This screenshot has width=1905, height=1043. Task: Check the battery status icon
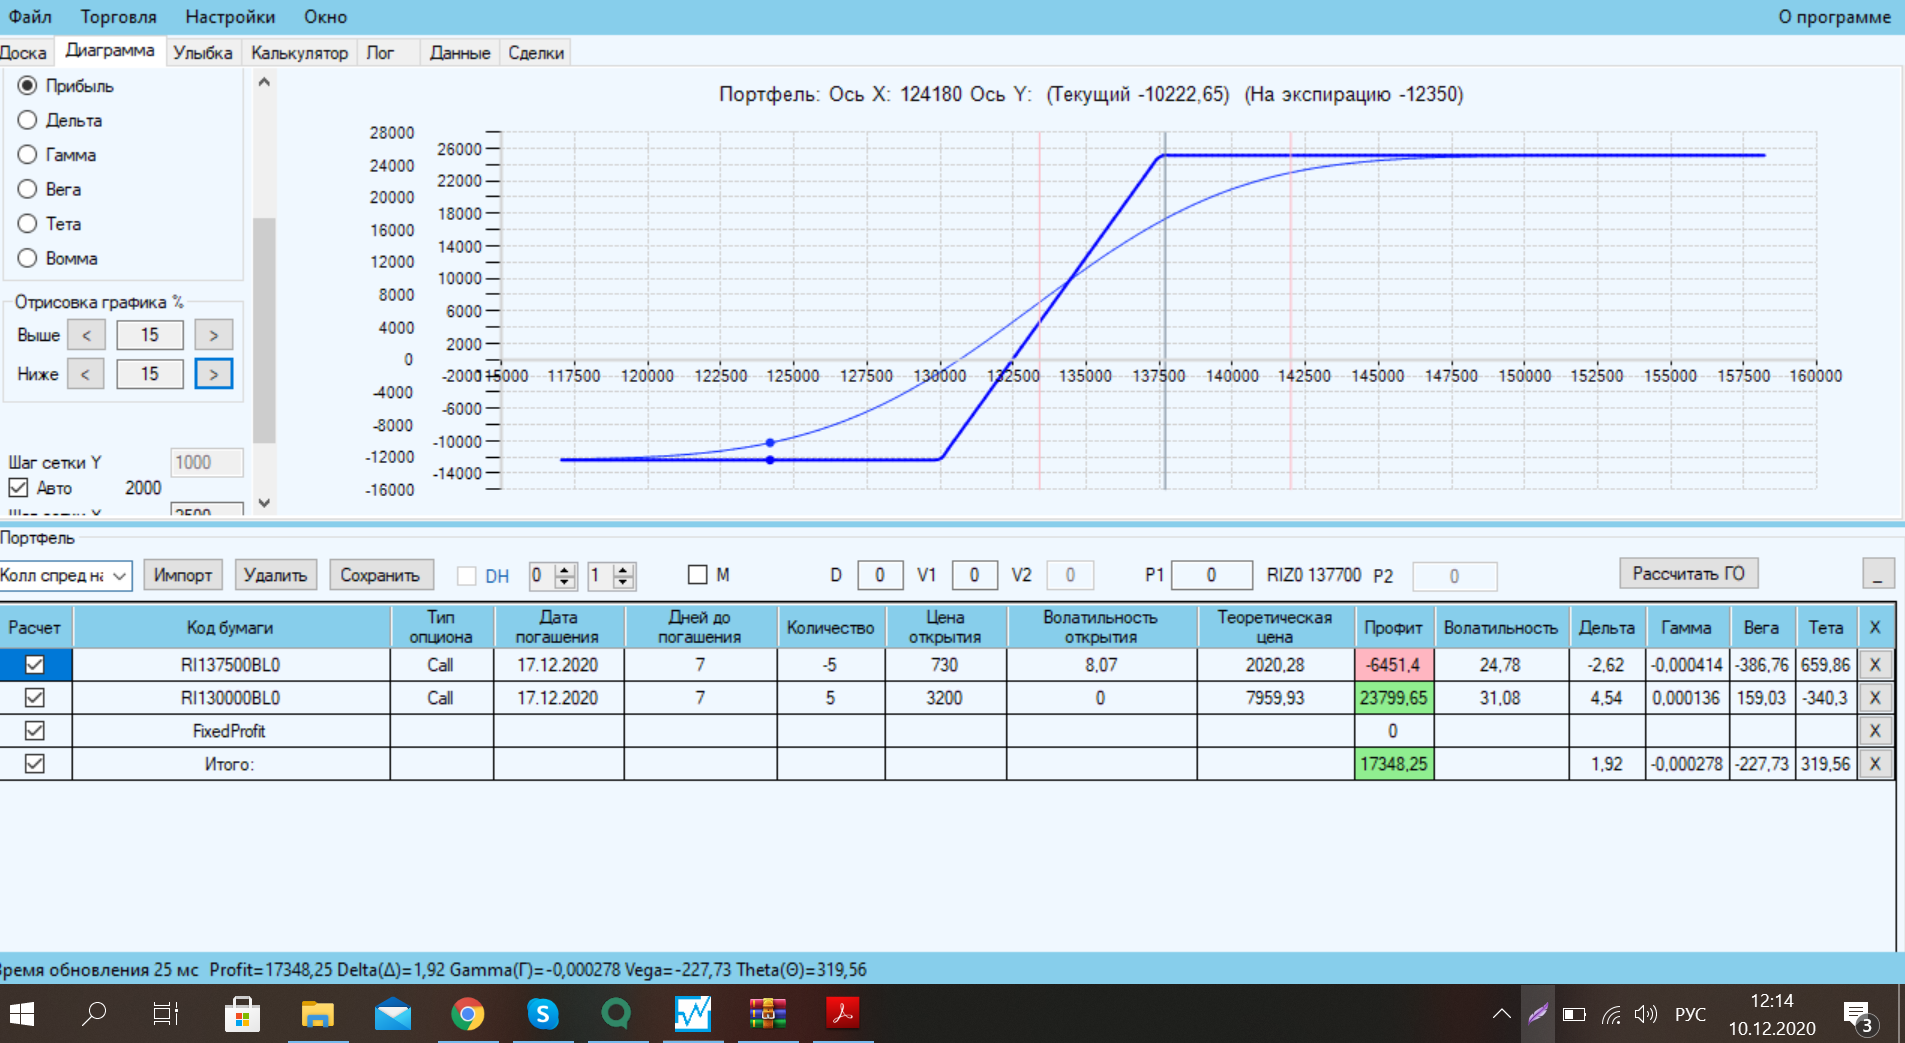(1574, 1015)
